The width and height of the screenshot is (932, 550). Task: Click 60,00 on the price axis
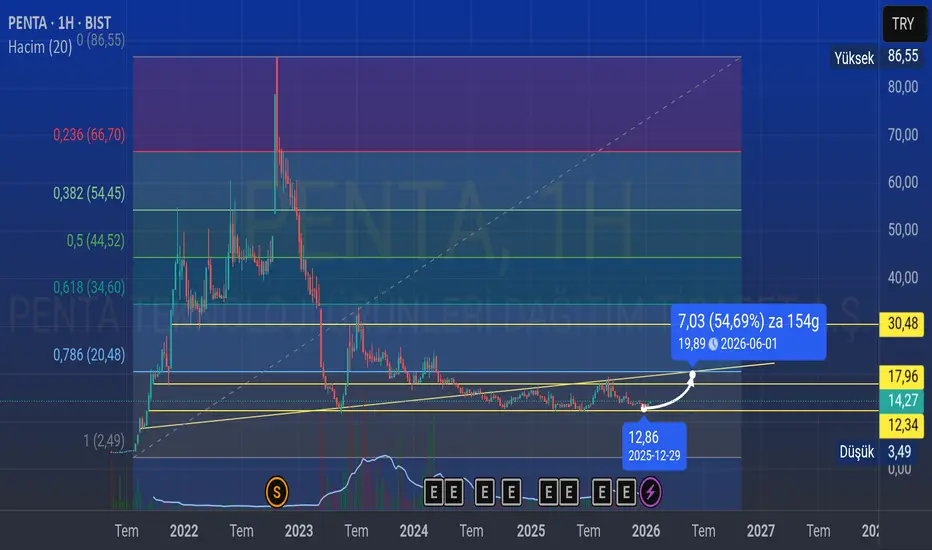903,183
